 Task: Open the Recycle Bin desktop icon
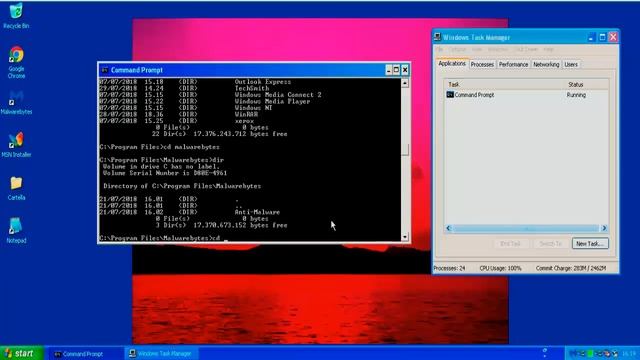tap(16, 16)
